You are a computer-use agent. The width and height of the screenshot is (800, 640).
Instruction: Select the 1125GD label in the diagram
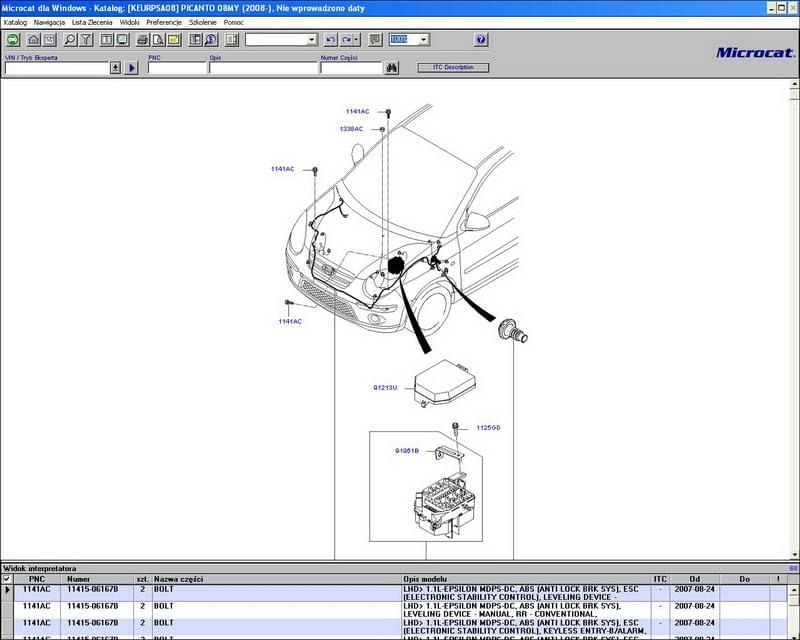tap(488, 428)
